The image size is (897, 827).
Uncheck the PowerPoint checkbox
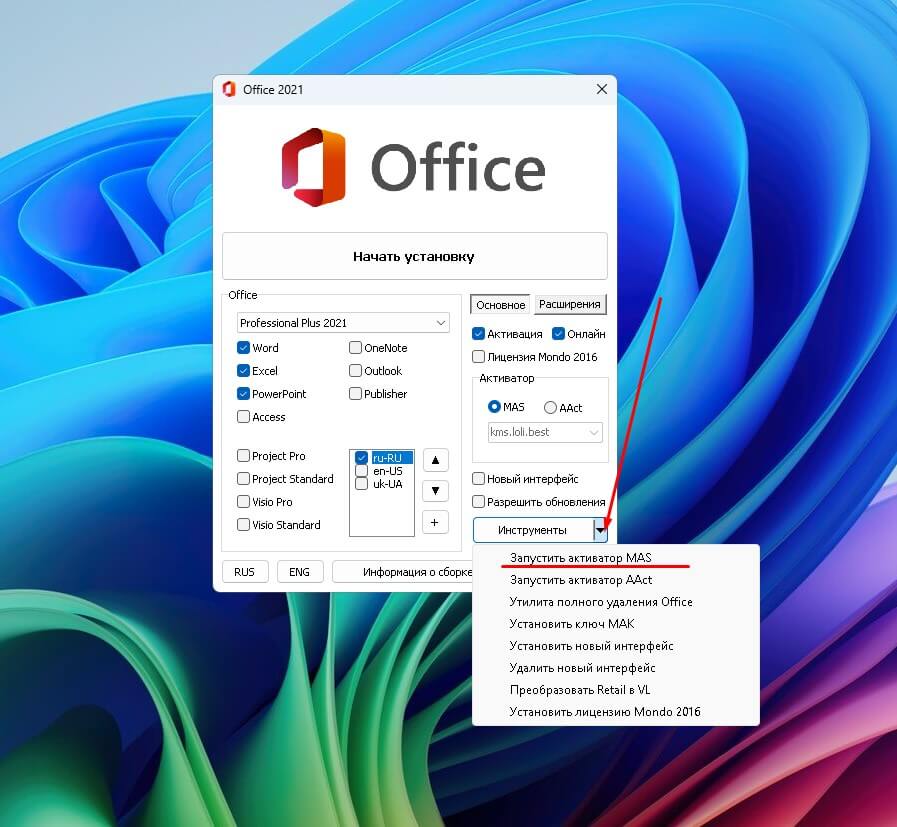point(243,393)
